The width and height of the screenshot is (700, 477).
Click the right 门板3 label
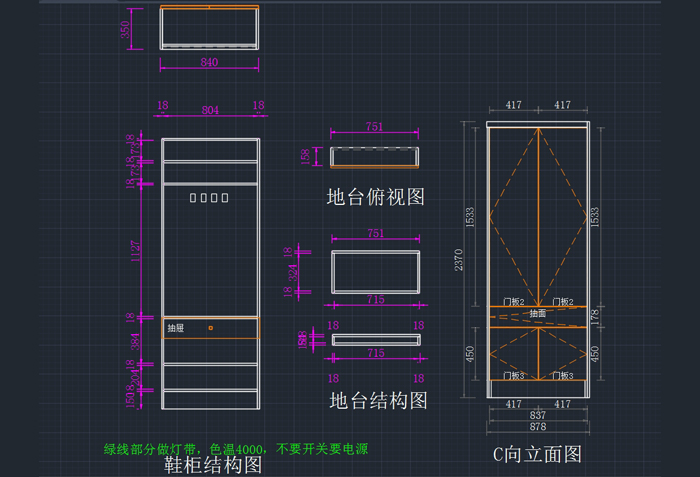[x=563, y=376]
